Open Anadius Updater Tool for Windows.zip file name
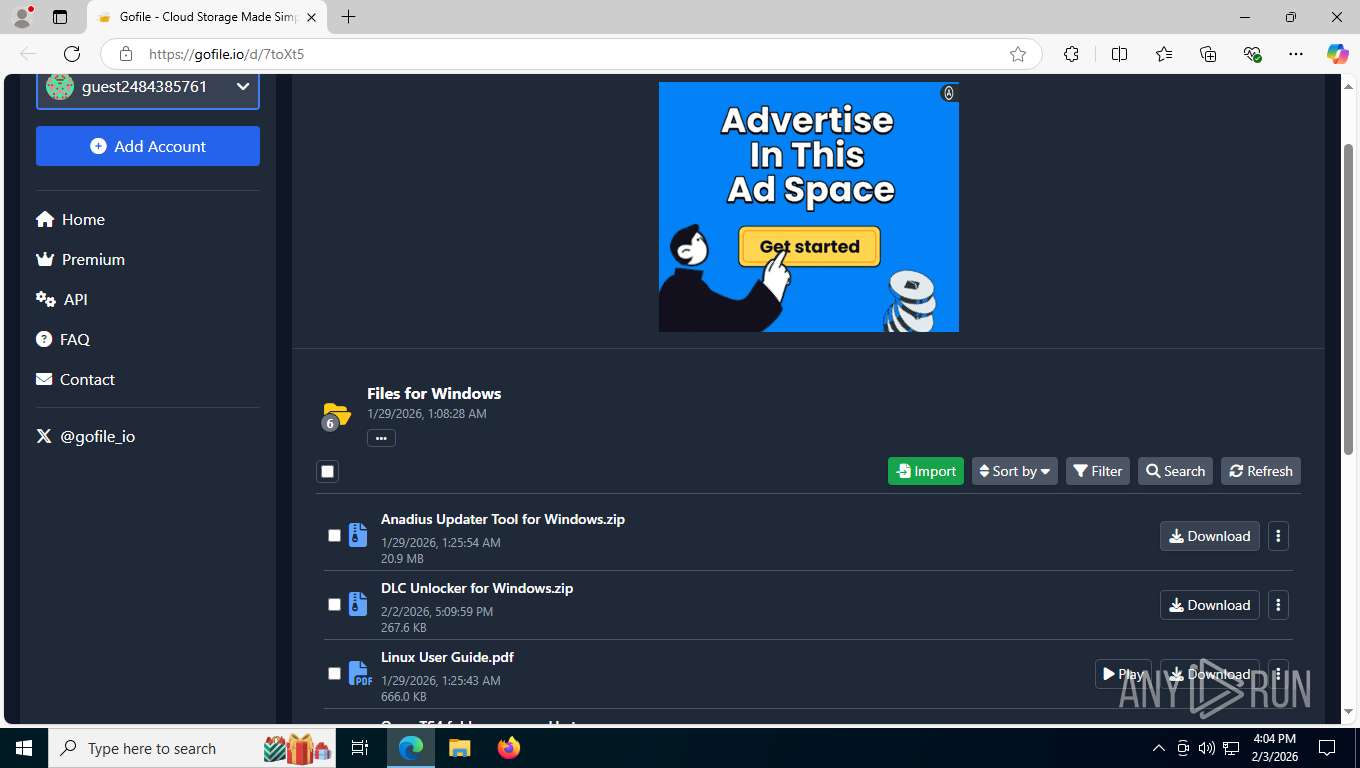Image resolution: width=1360 pixels, height=768 pixels. point(503,519)
